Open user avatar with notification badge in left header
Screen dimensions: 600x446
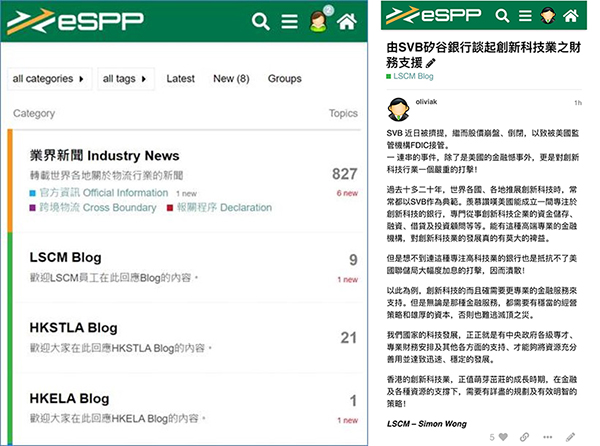[x=318, y=21]
